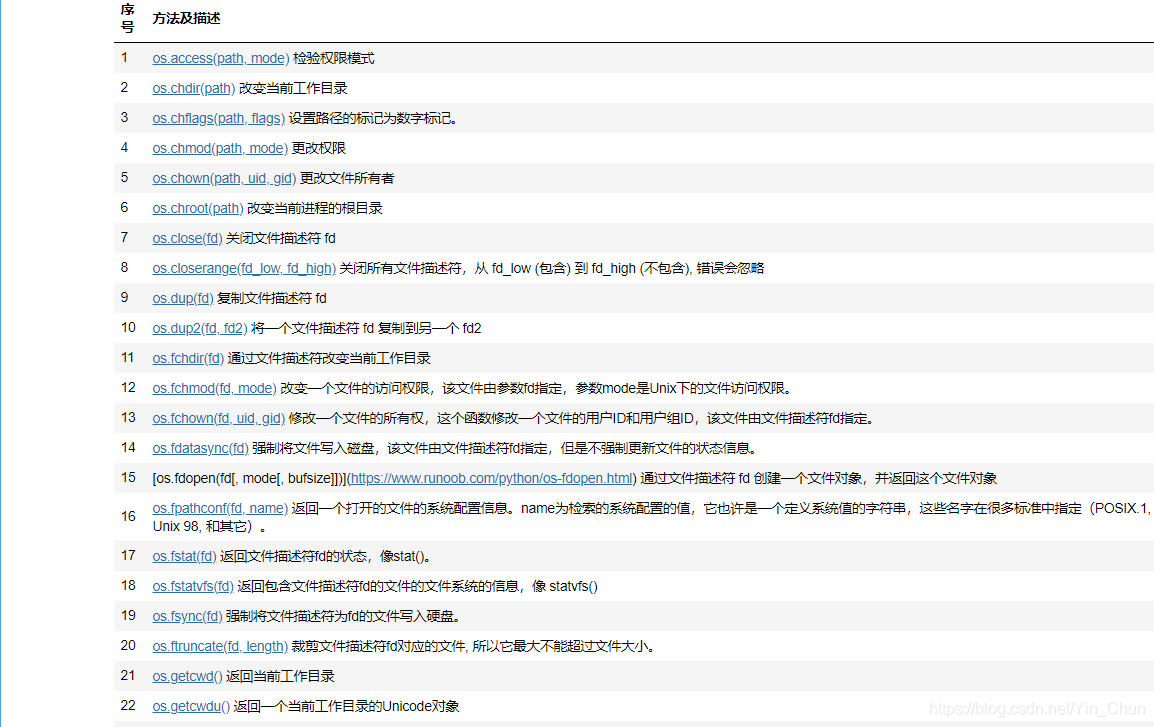Open the runoob.com os-fdopen URL link
The height and width of the screenshot is (727, 1154).
coord(490,478)
